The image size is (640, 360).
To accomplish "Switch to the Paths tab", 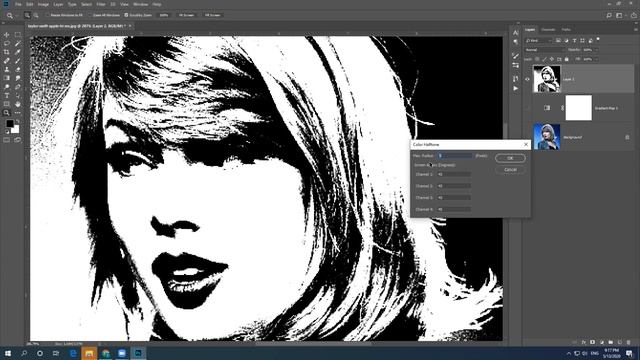I will [566, 29].
